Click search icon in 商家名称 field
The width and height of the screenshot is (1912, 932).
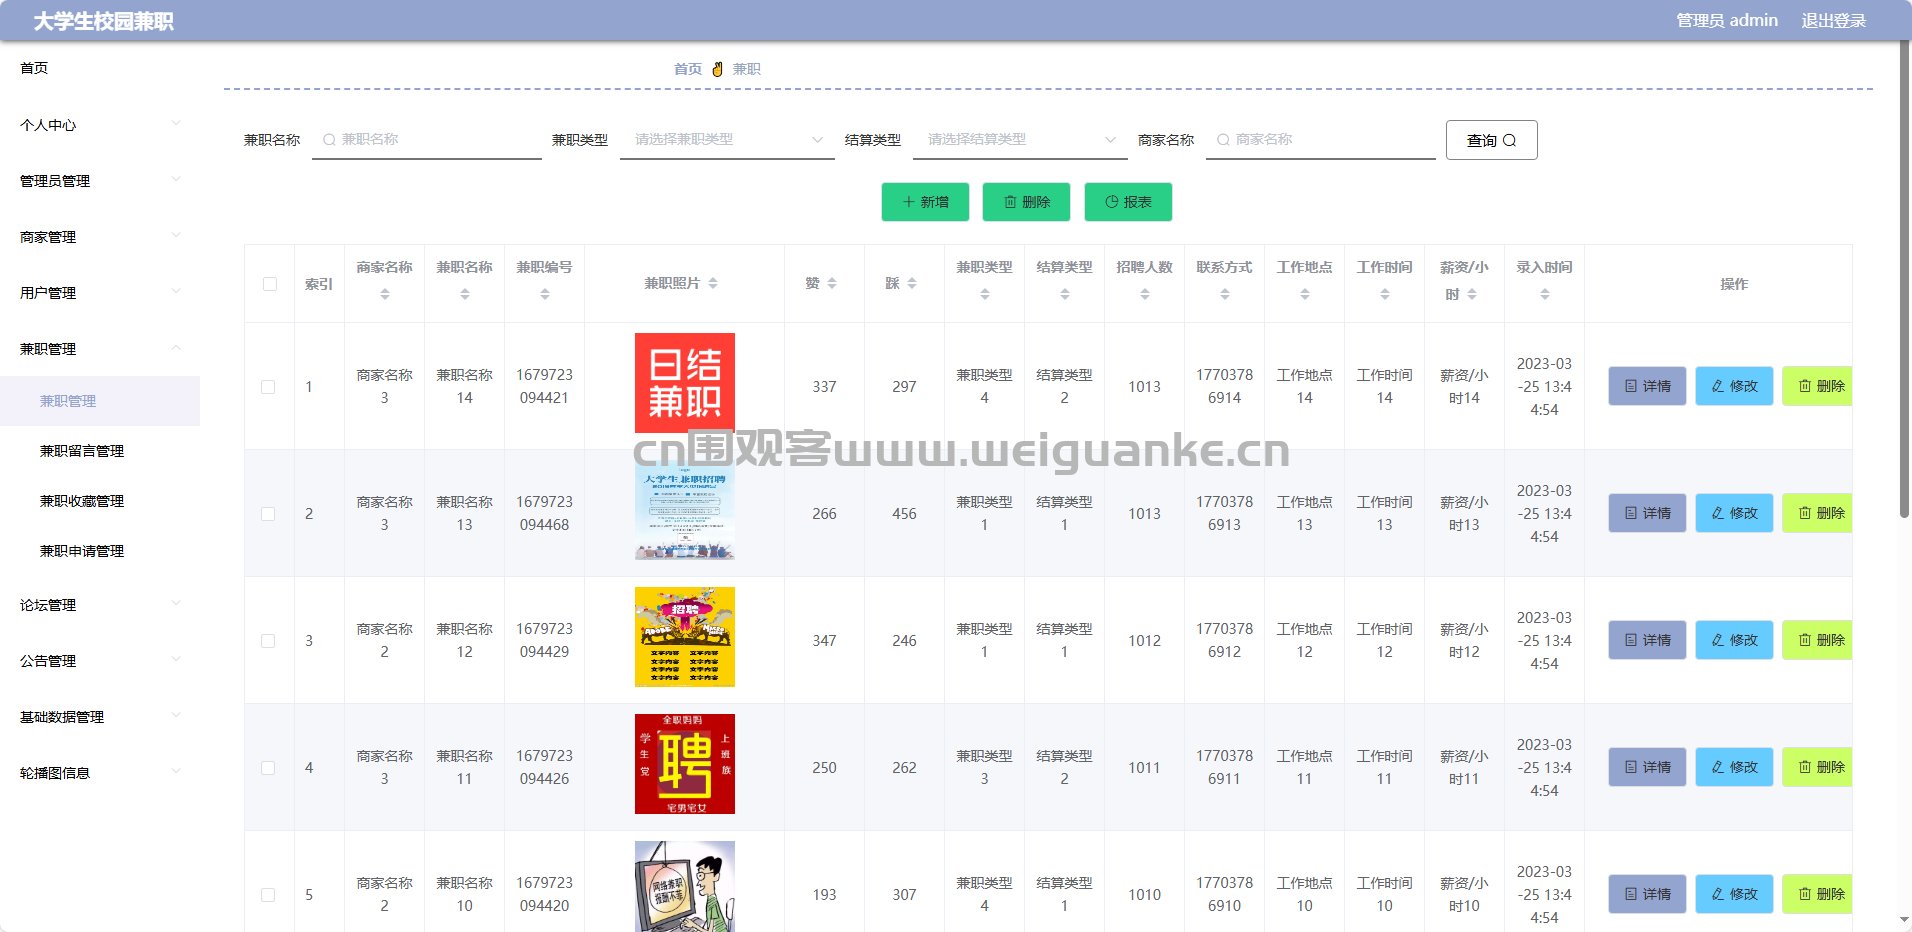click(1223, 140)
